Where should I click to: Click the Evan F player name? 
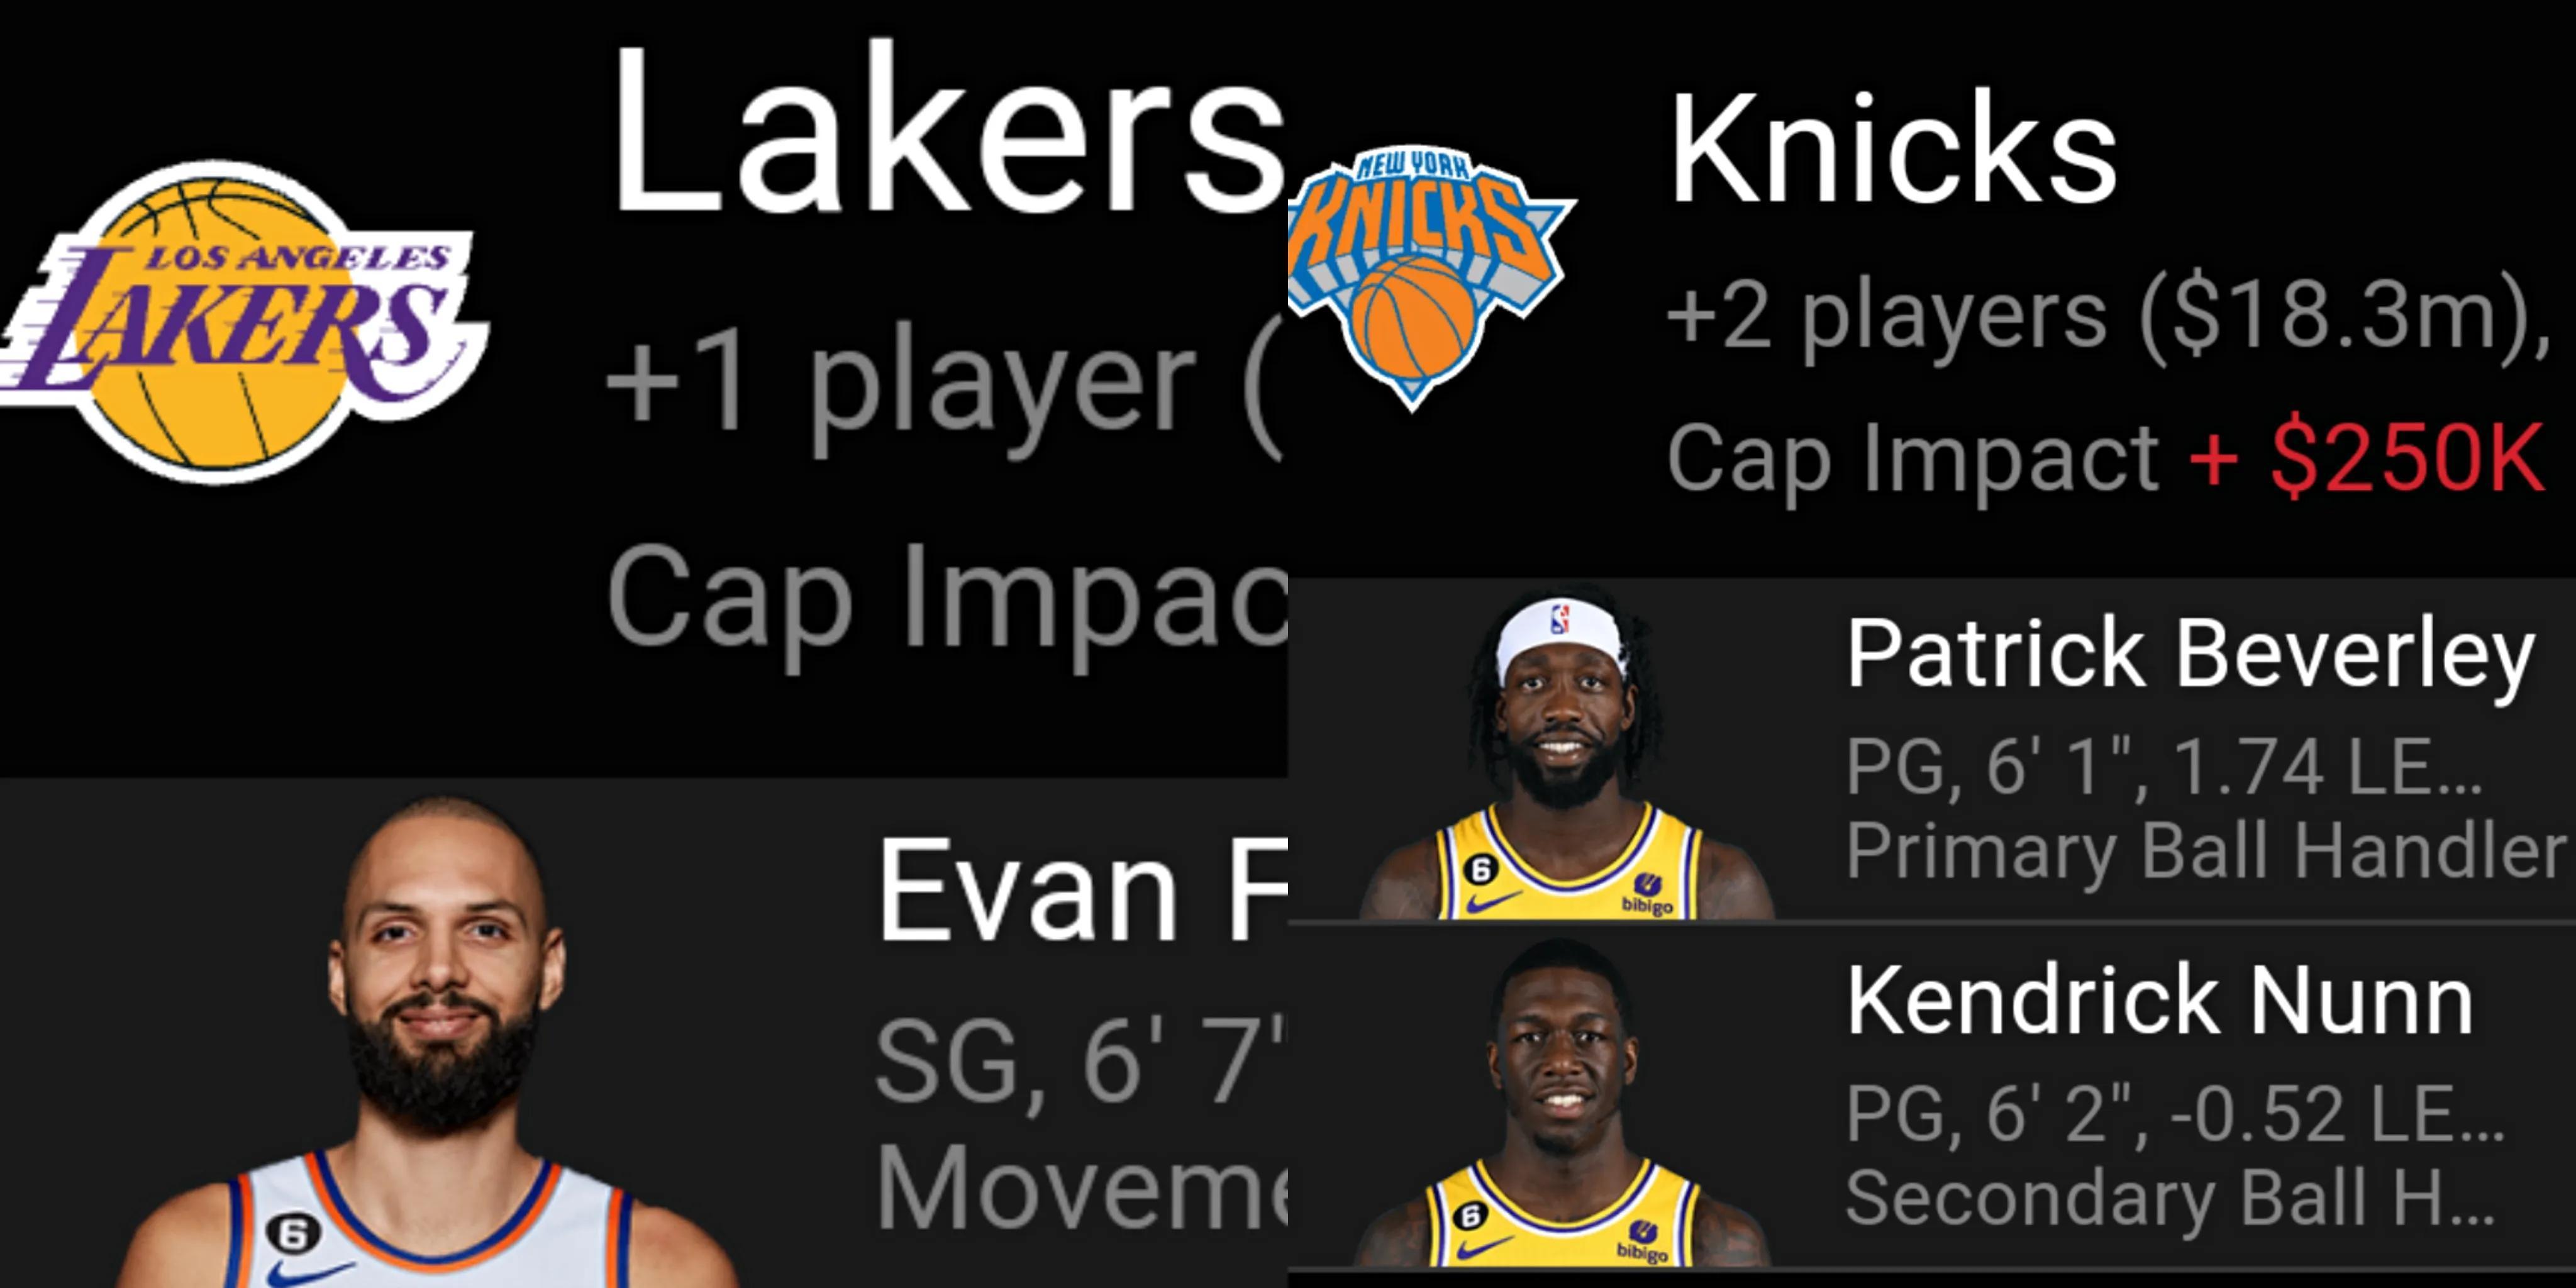[x=1080, y=890]
